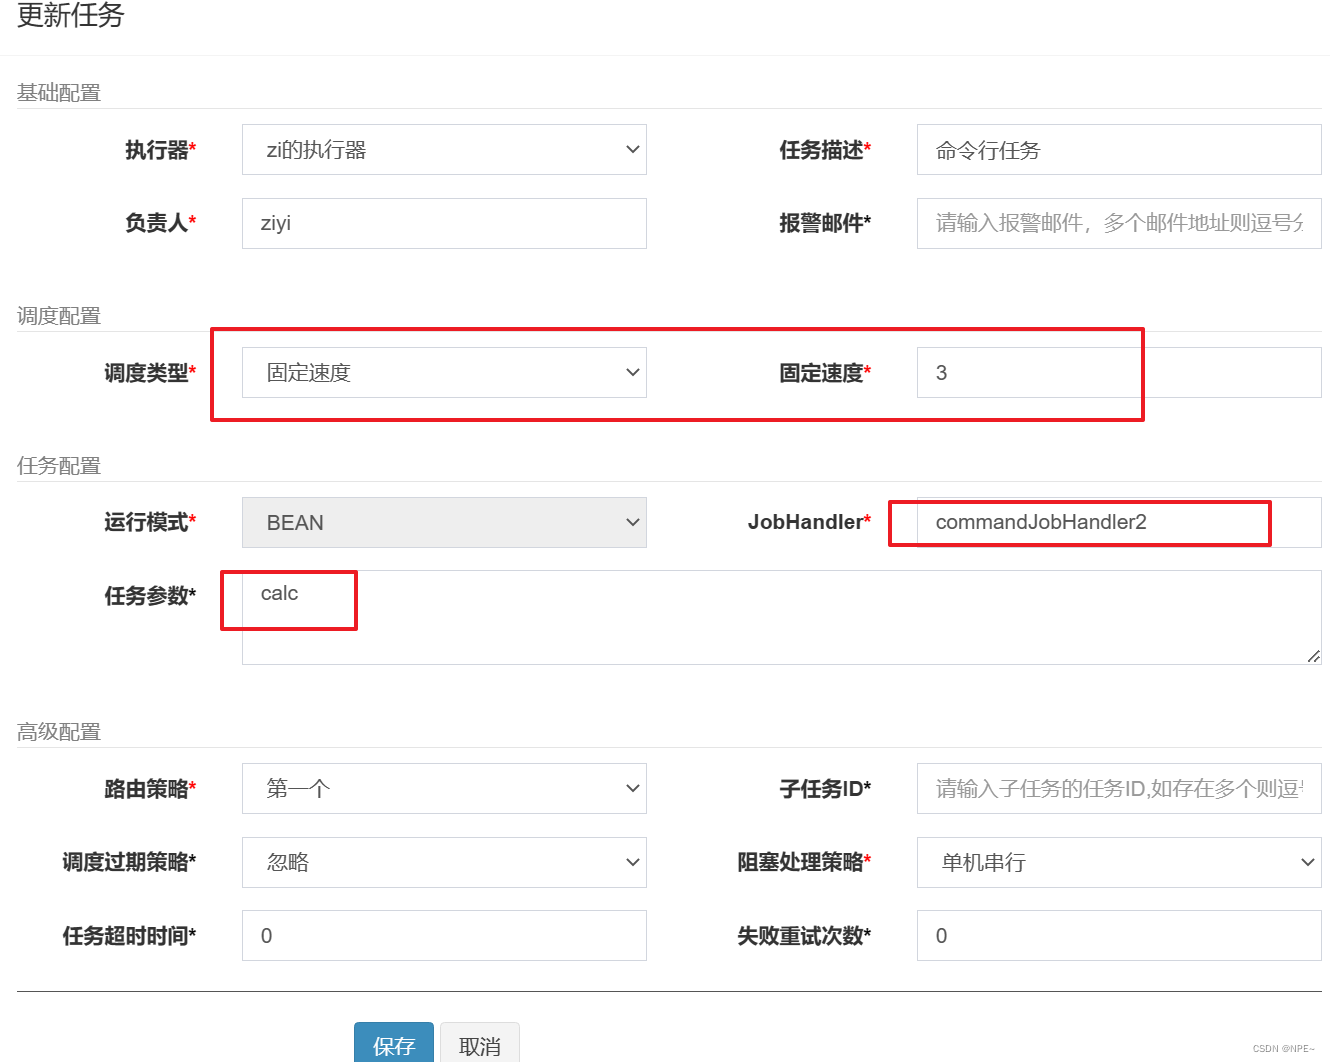Click the 任务参数 textarea resize handle
1330x1062 pixels.
(1313, 656)
